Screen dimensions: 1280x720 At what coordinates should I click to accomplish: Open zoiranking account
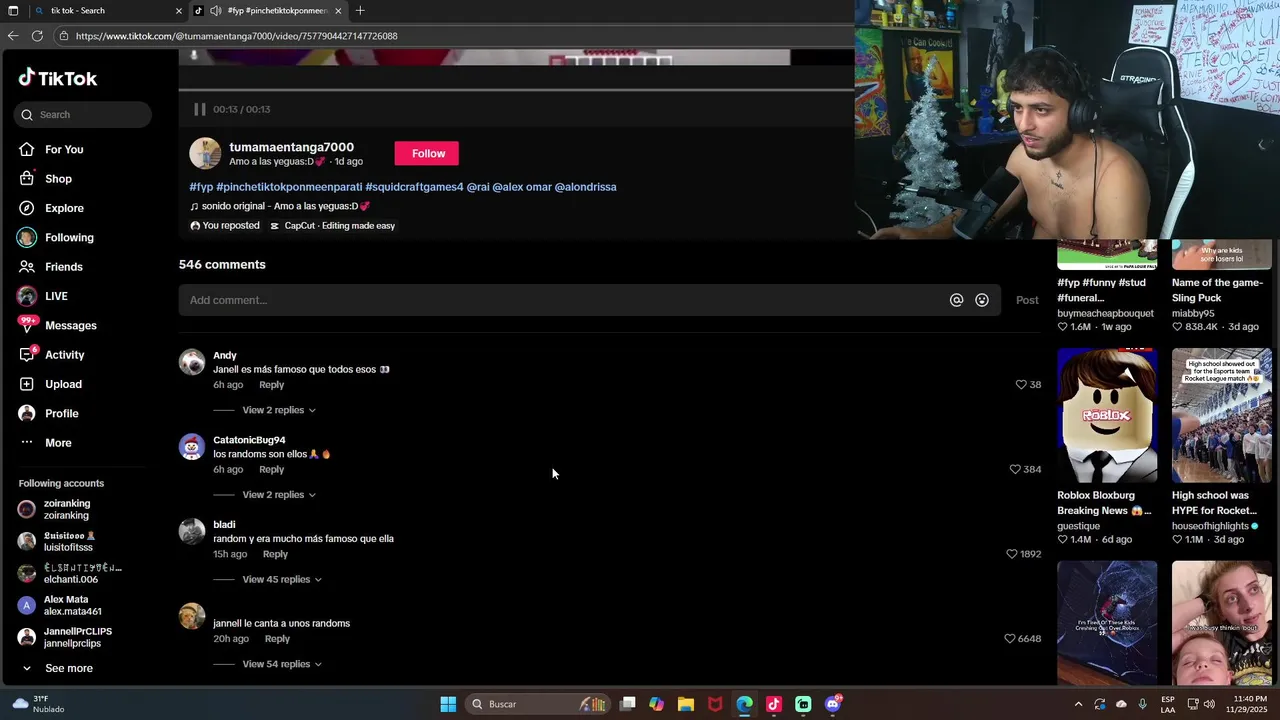(66, 509)
